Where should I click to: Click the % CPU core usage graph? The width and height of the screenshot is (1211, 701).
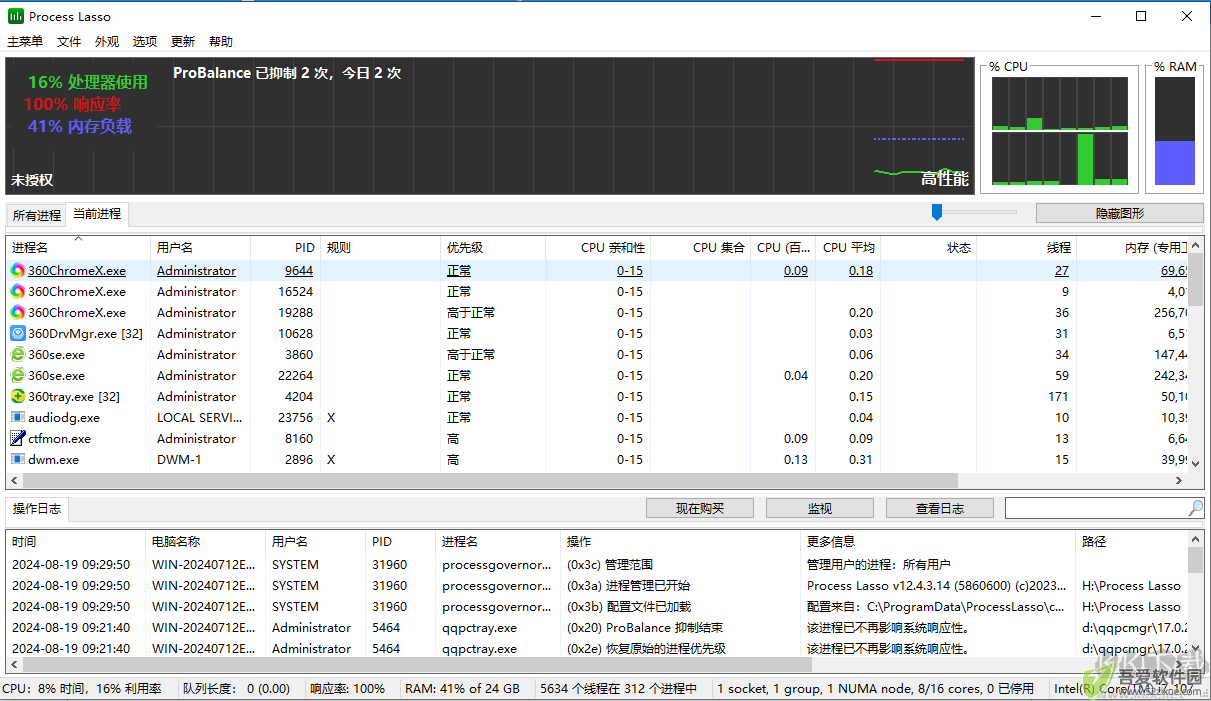1060,131
